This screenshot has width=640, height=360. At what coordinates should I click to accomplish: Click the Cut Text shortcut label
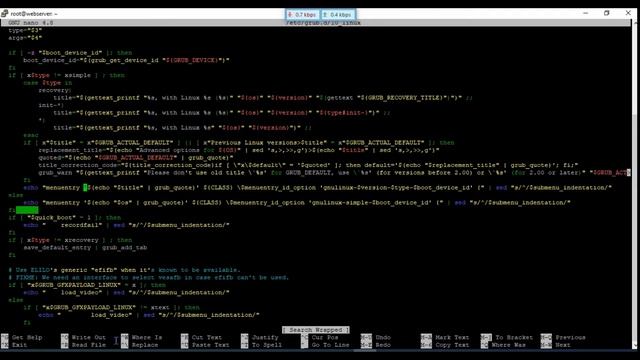[207, 338]
